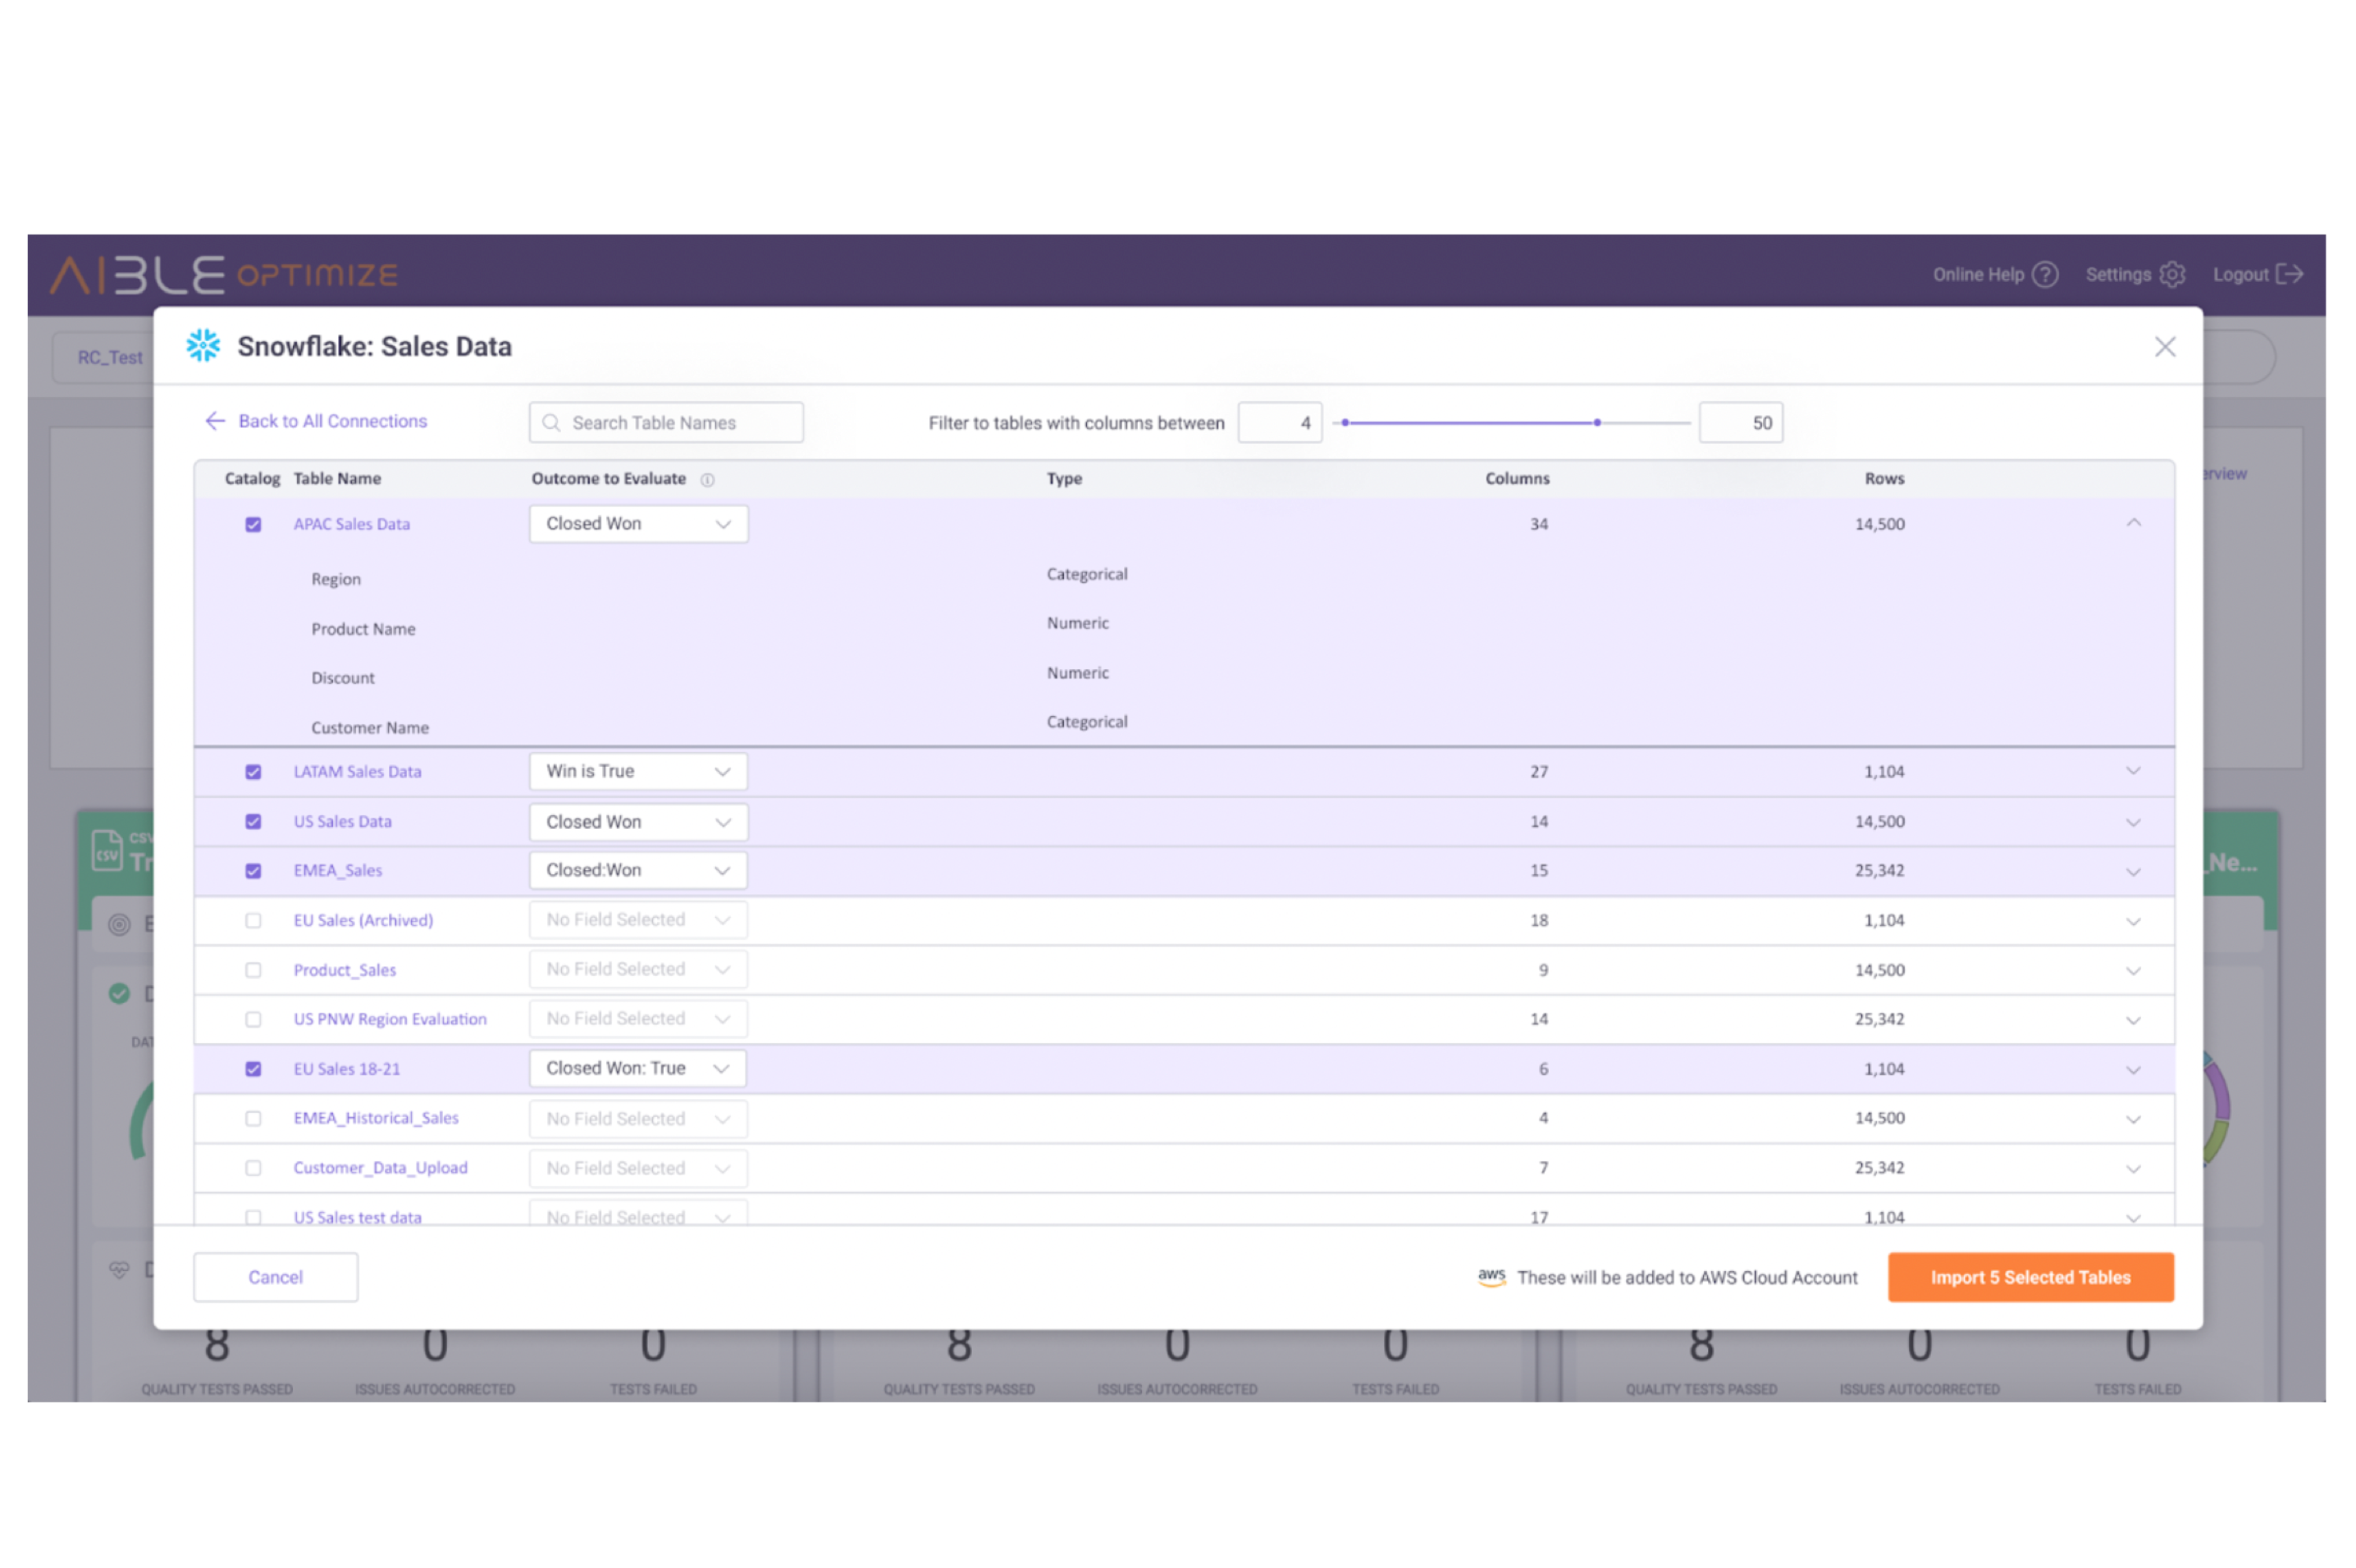This screenshot has width=2356, height=1568.
Task: Check the Customer_Data_Upload checkbox
Action: point(253,1168)
